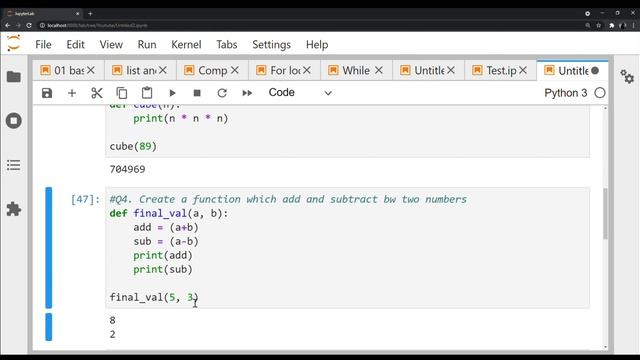Close the Comp tab
Image resolution: width=640 pixels, height=360 pixels.
[235, 70]
